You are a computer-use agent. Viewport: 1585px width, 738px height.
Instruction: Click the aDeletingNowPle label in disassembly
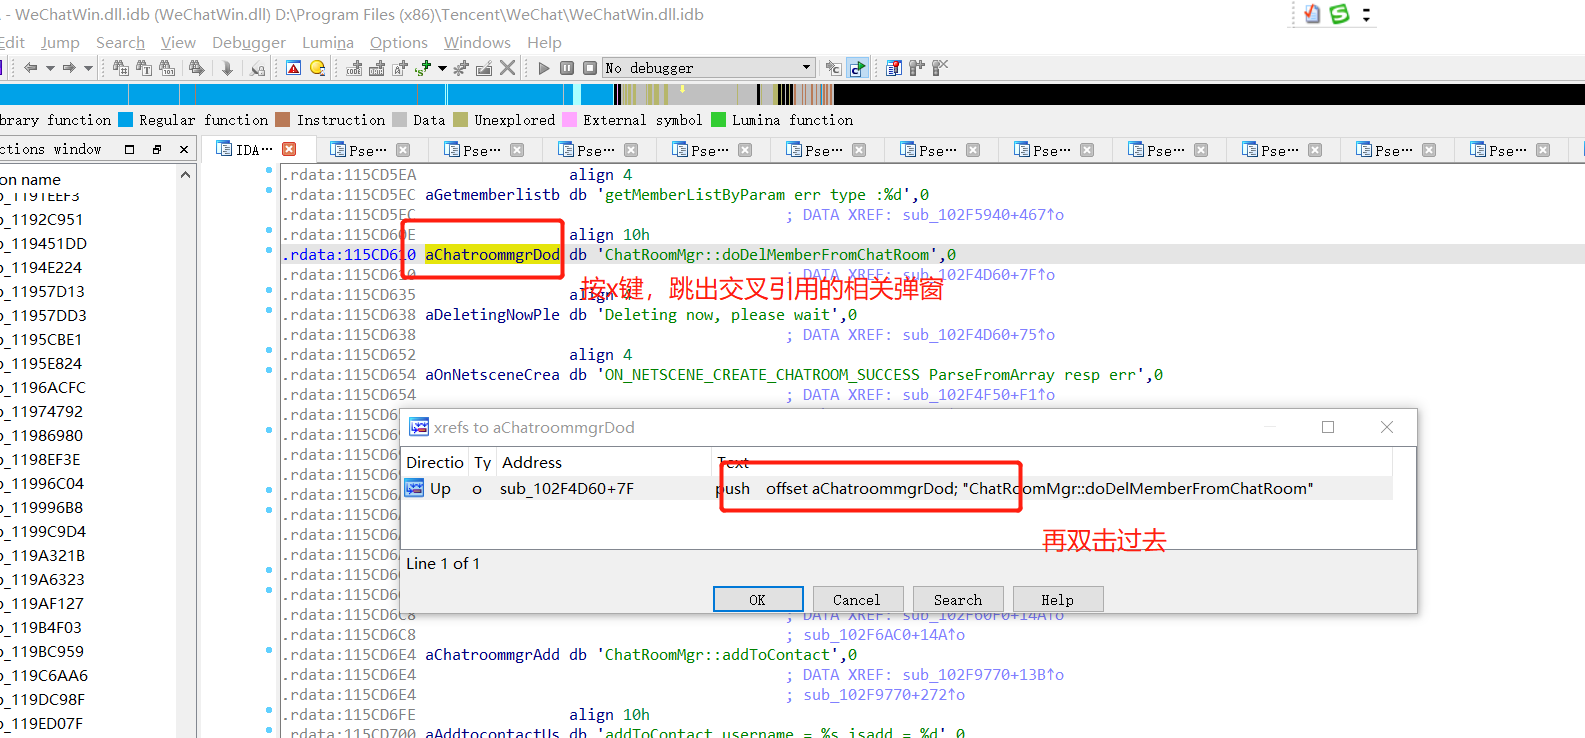click(492, 314)
